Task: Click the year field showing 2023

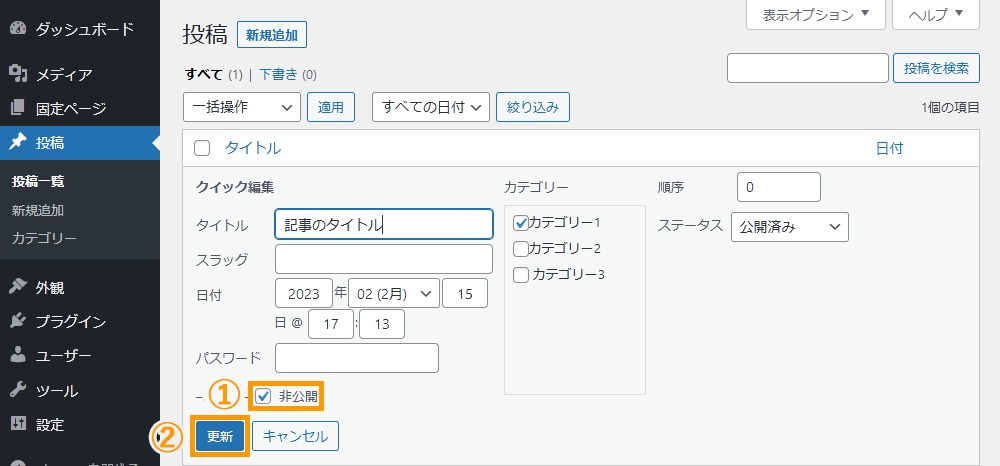Action: pos(304,294)
